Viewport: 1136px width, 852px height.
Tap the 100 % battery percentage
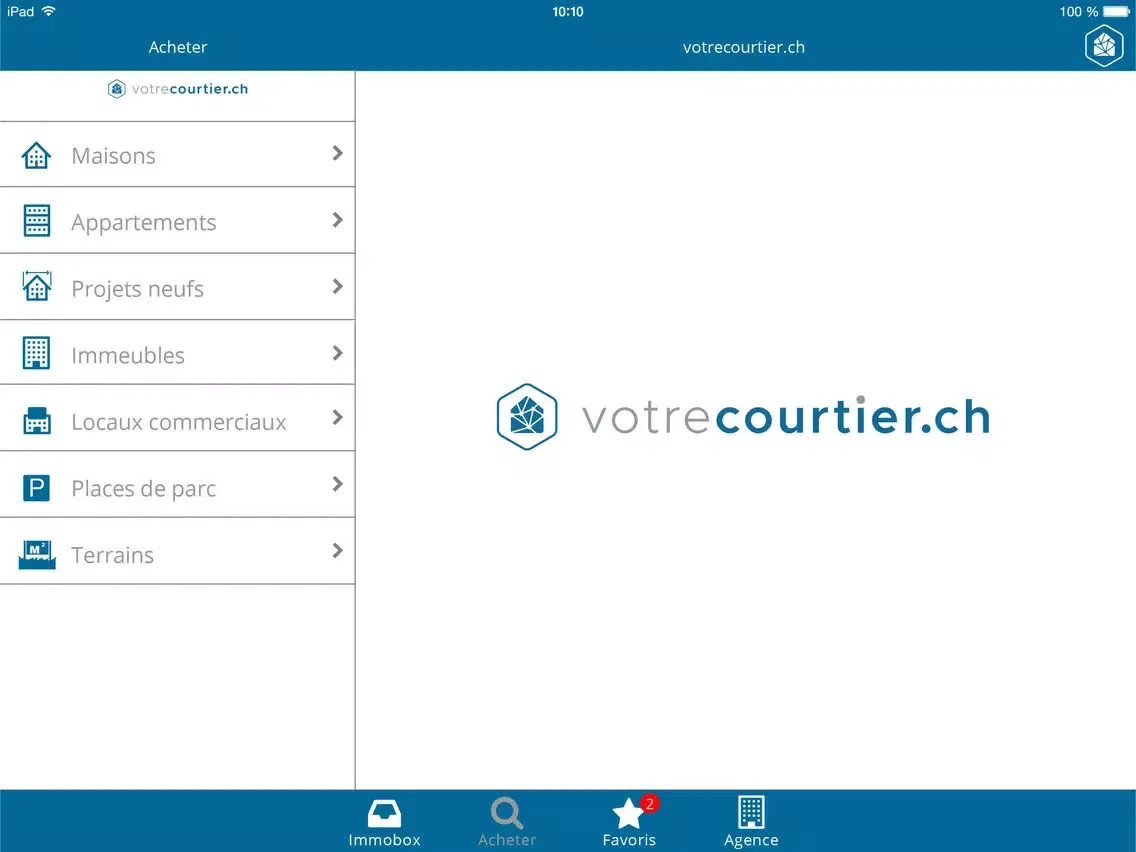(1079, 12)
